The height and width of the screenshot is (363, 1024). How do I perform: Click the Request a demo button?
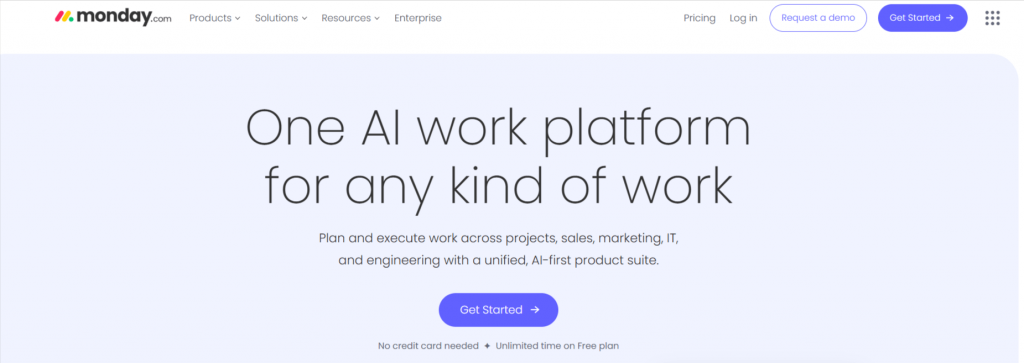(818, 18)
